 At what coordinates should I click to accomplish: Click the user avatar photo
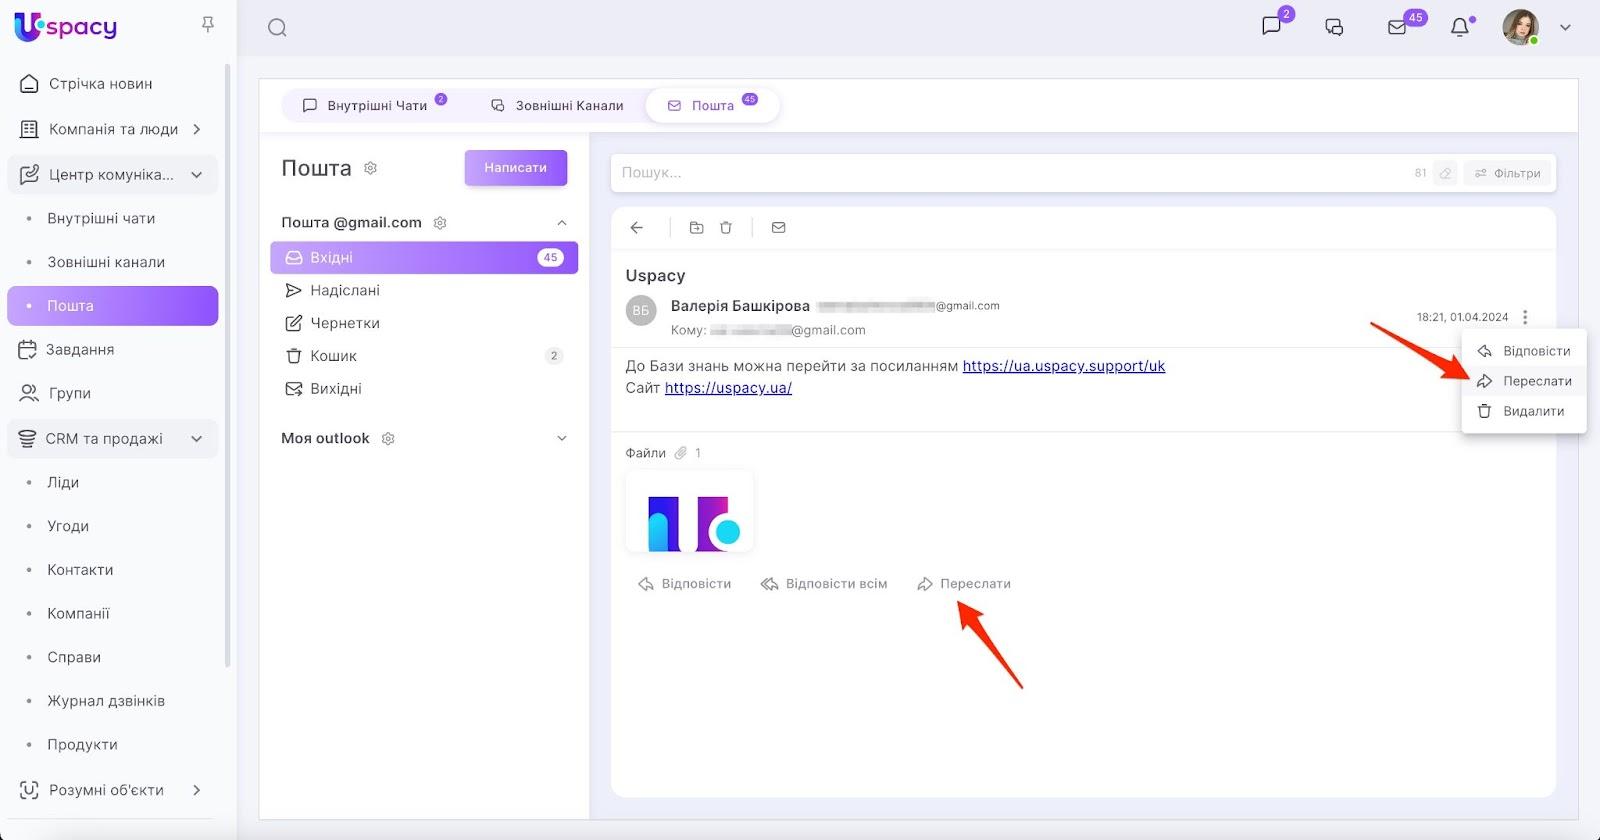pyautogui.click(x=1520, y=28)
